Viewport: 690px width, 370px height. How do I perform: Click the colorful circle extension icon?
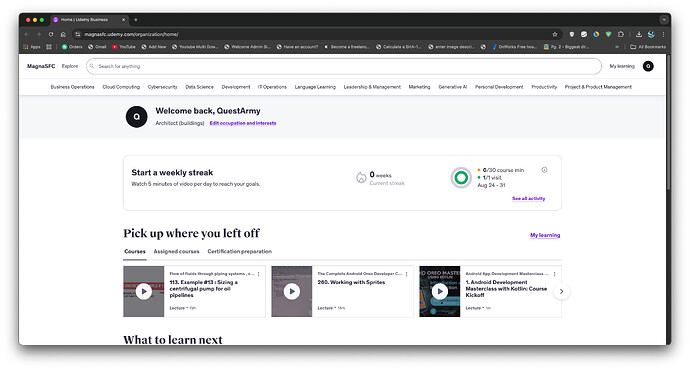point(596,34)
